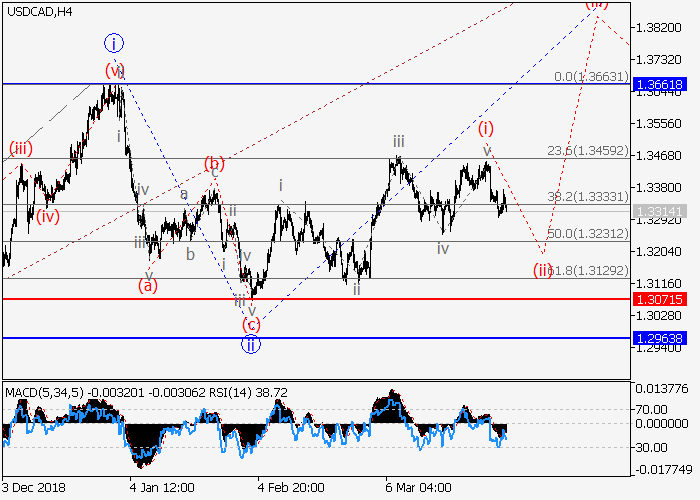Select the black 1.36618 price tag
Viewport: 700px width, 500px height.
pyautogui.click(x=660, y=85)
